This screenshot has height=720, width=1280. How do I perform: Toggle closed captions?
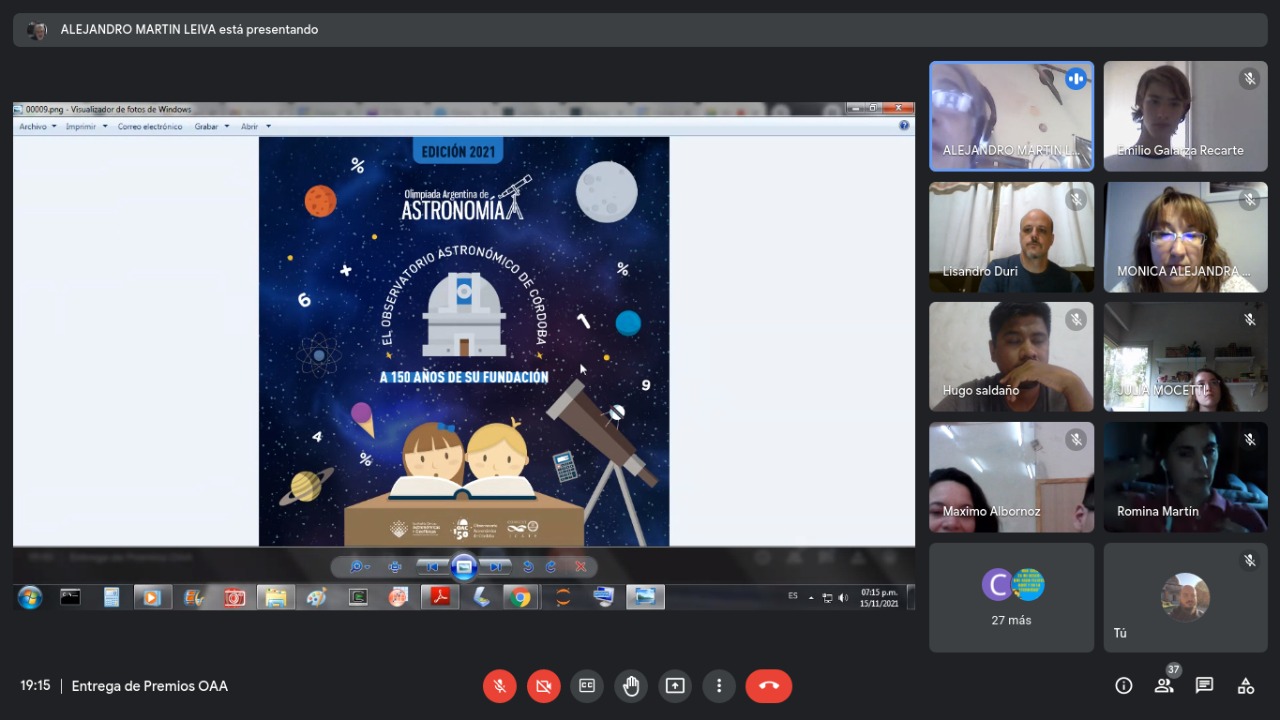(587, 686)
